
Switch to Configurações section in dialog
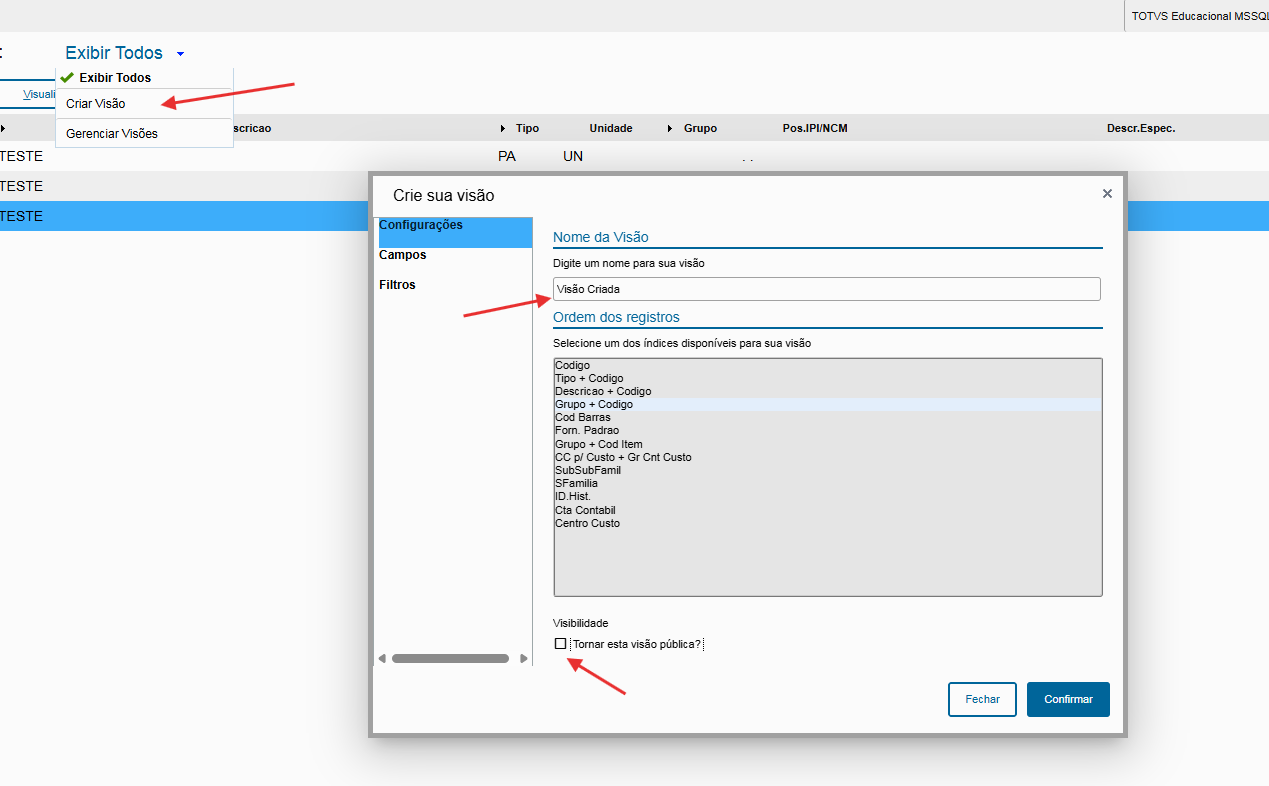(x=454, y=232)
